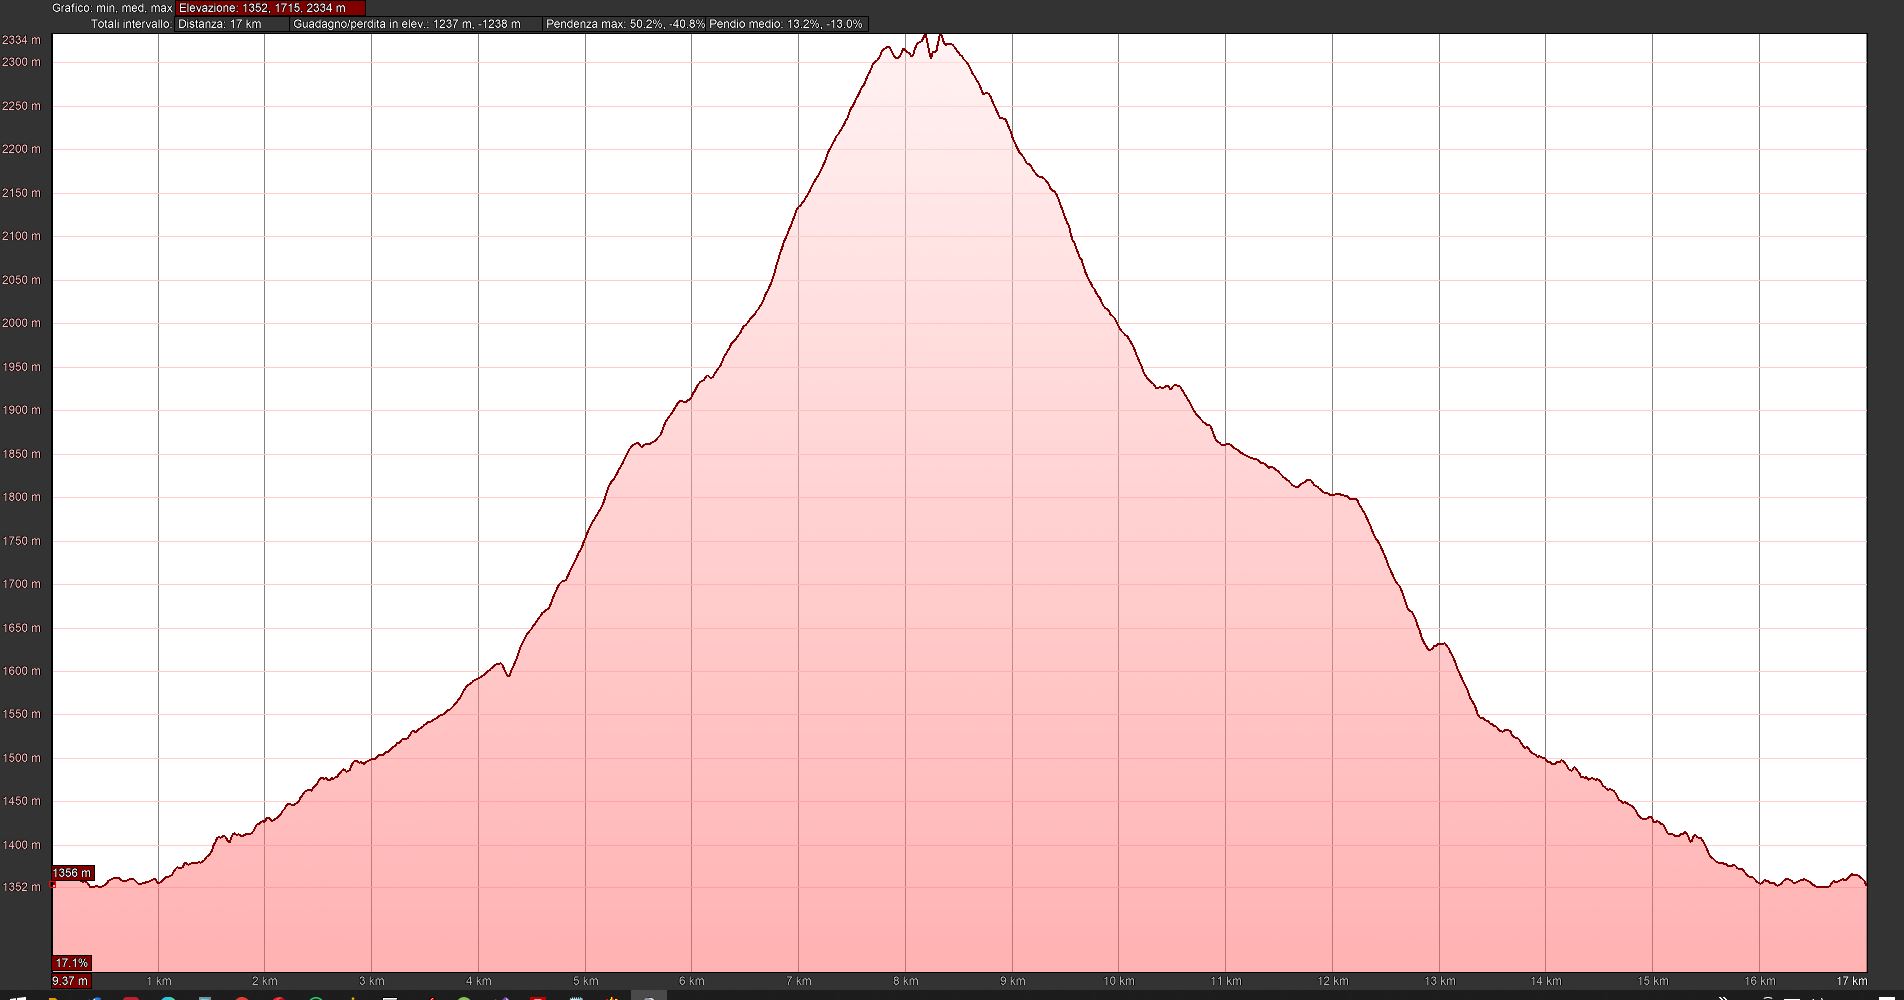
Task: Click the profile dip just after 4 km
Action: coord(509,675)
